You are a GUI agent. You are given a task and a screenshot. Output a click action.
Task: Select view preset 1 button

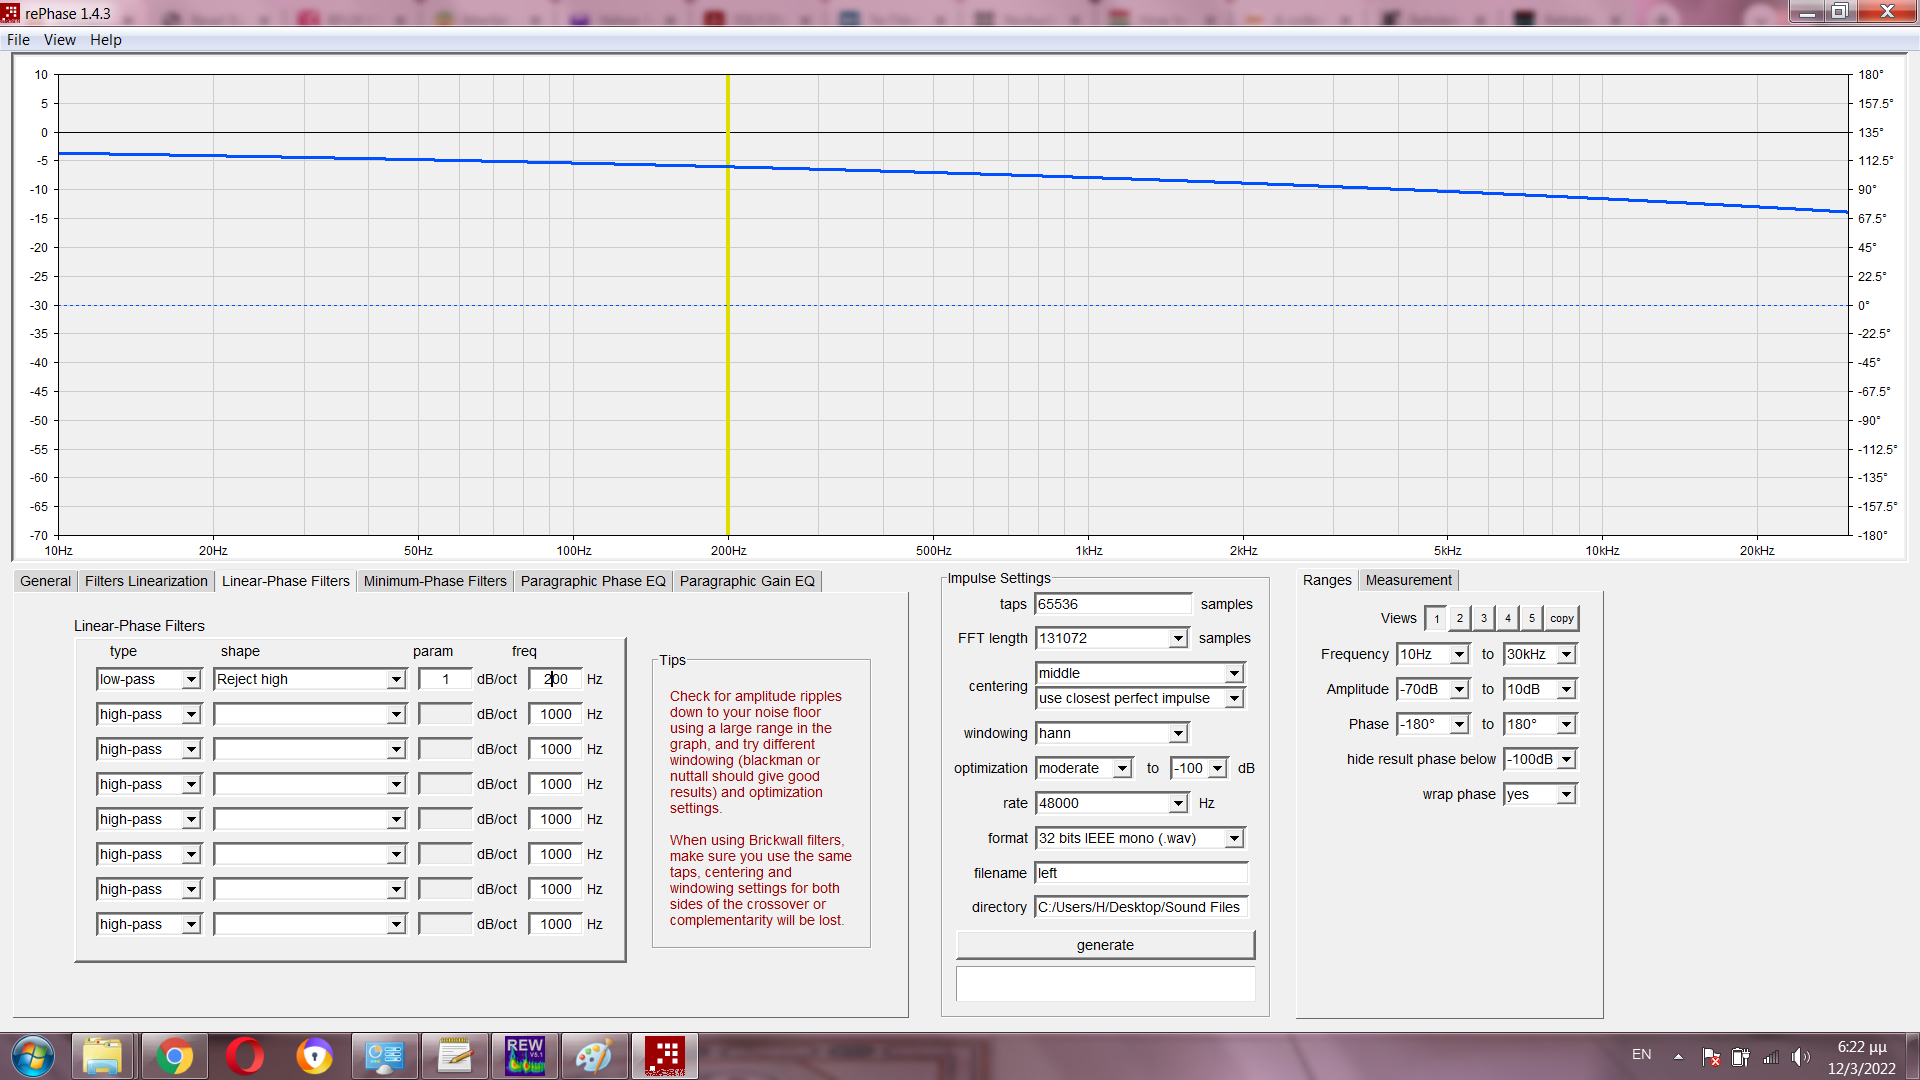pos(1436,619)
